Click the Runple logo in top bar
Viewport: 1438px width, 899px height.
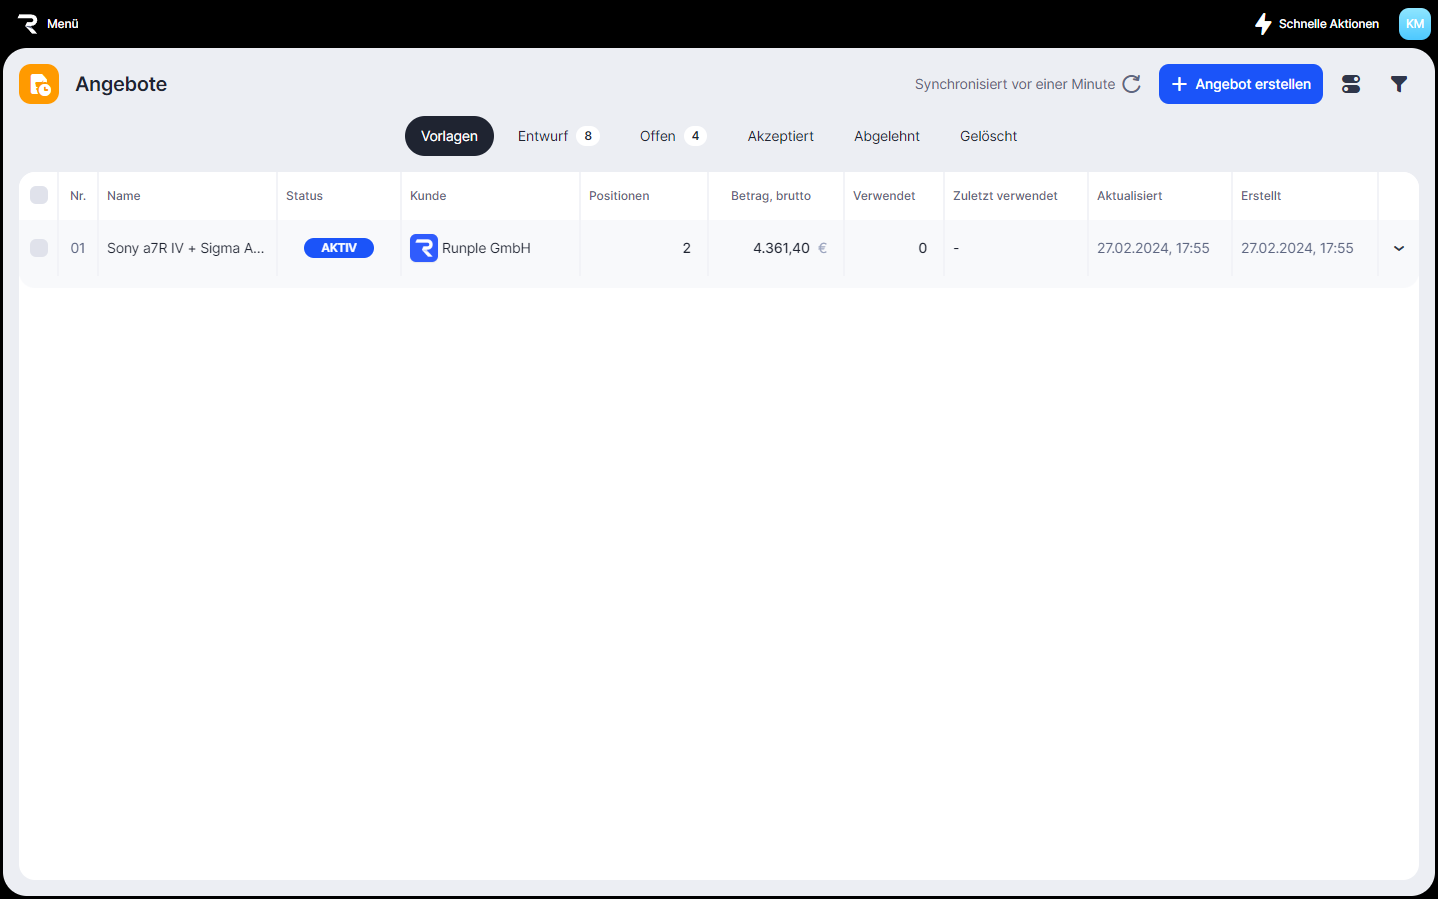pos(27,24)
